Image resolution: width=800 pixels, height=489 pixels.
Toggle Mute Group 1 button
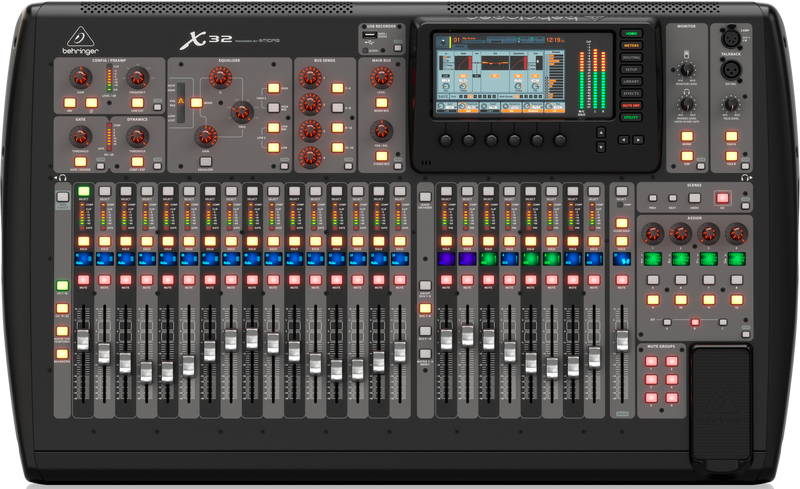[x=652, y=361]
